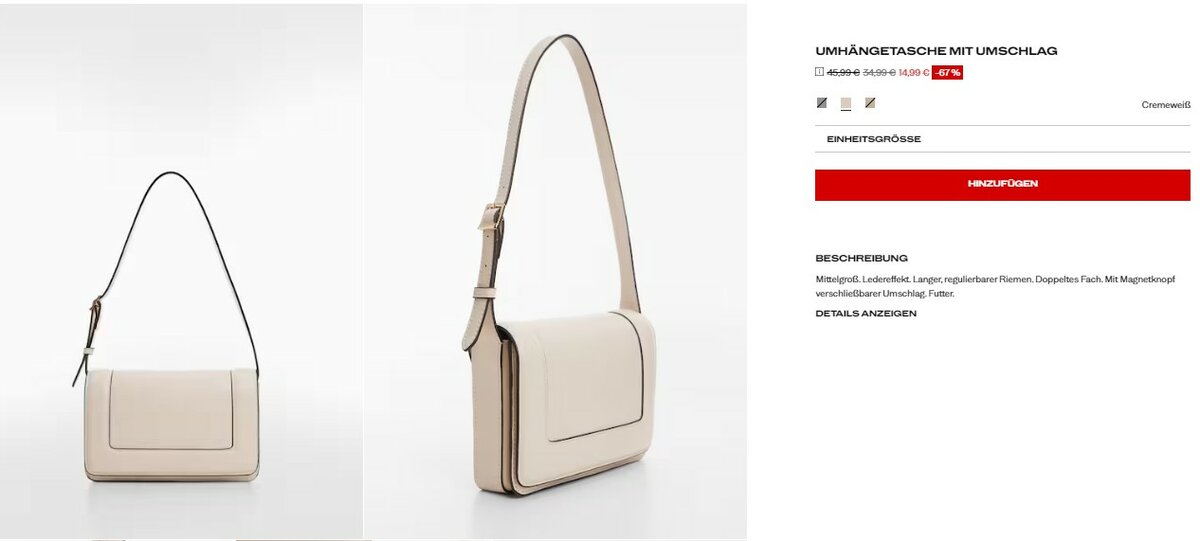The image size is (1200, 541).
Task: Add the bag with the Hinzufügen button
Action: click(x=1002, y=185)
